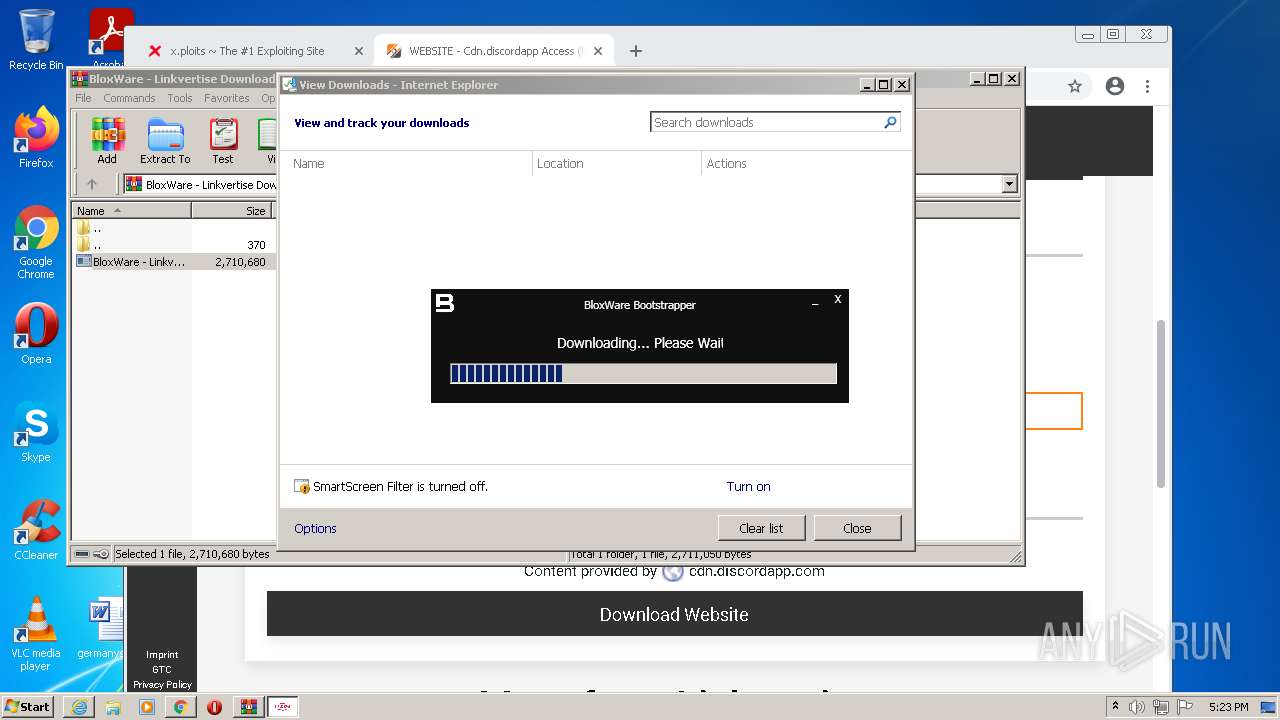Open the Chrome profile avatar

(x=1115, y=86)
